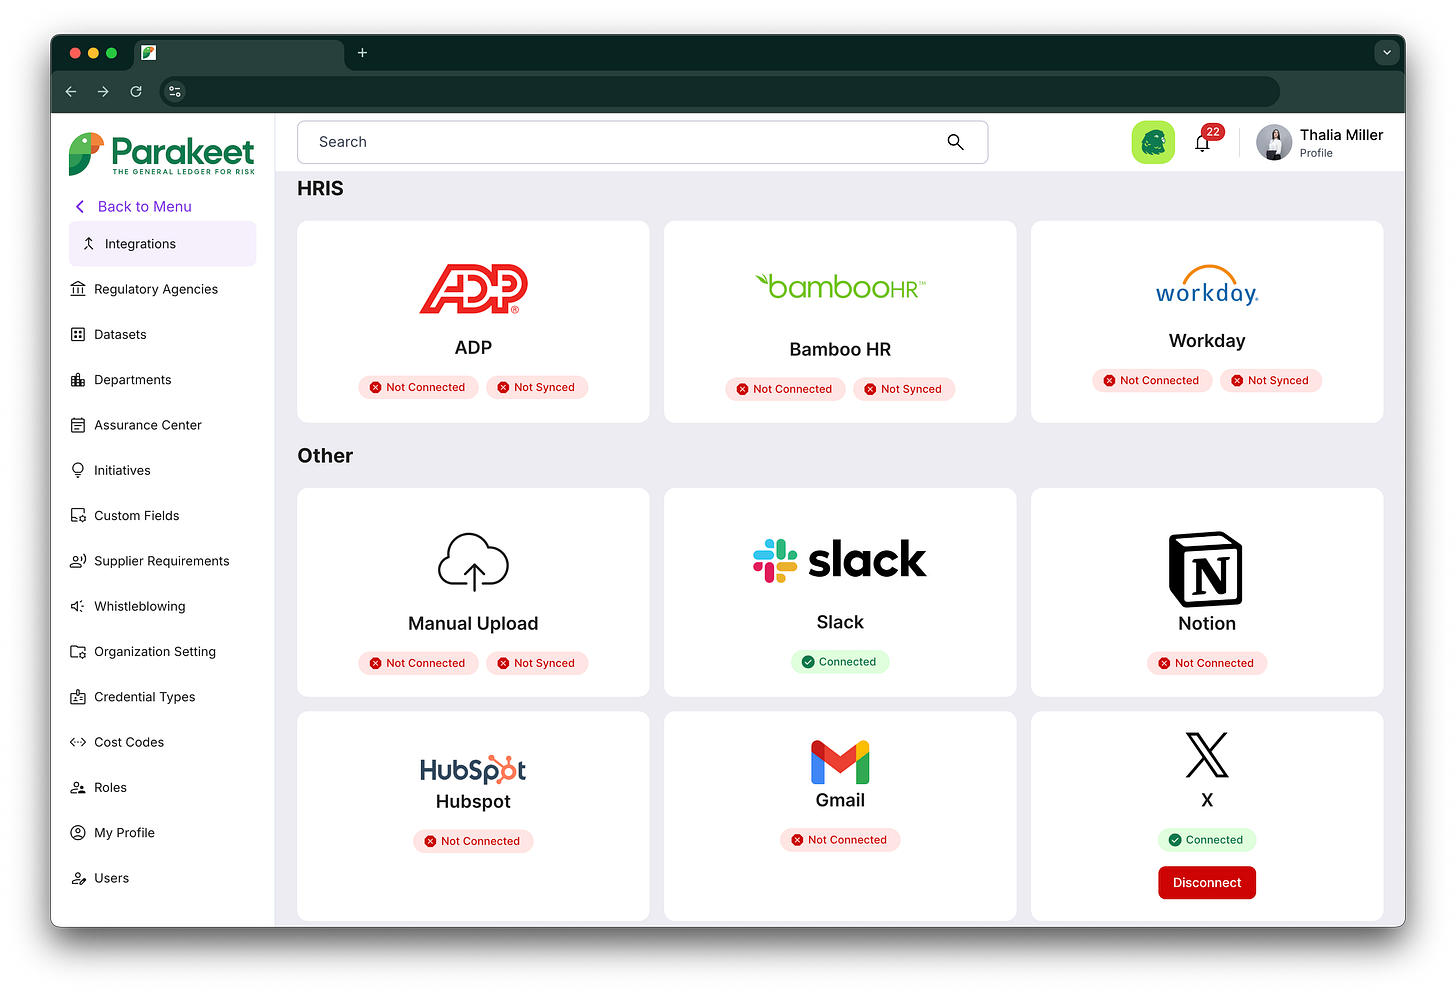Viewport: 1456px width, 994px height.
Task: Open notifications bell with 22 badge
Action: pyautogui.click(x=1203, y=143)
